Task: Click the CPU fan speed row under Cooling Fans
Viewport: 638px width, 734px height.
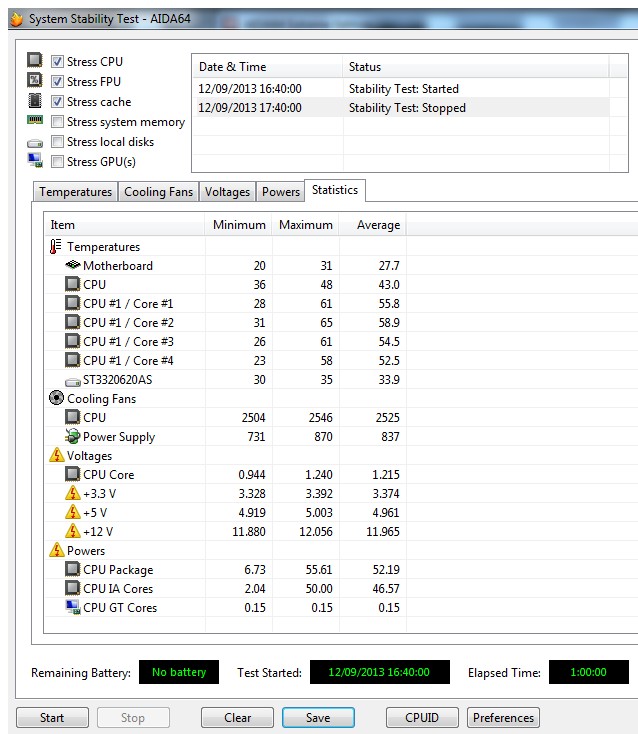Action: pos(226,417)
